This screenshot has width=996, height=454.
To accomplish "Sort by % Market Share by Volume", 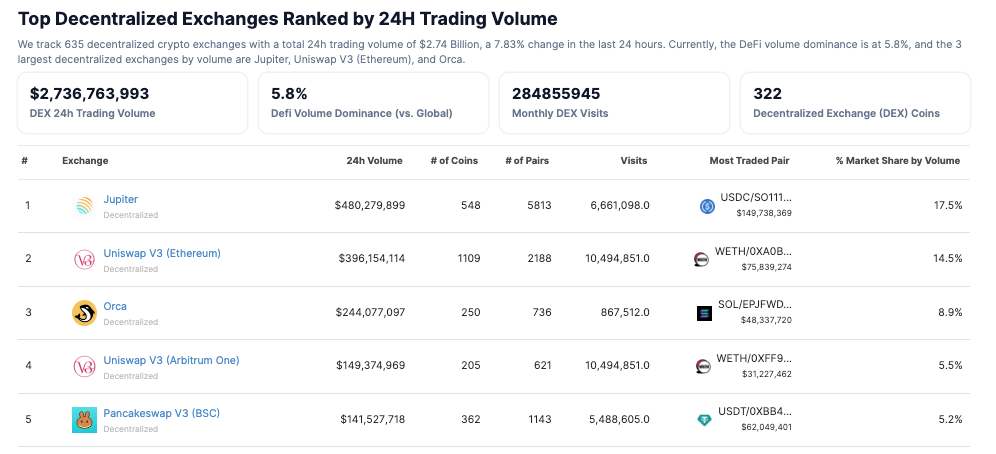I will click(x=897, y=161).
